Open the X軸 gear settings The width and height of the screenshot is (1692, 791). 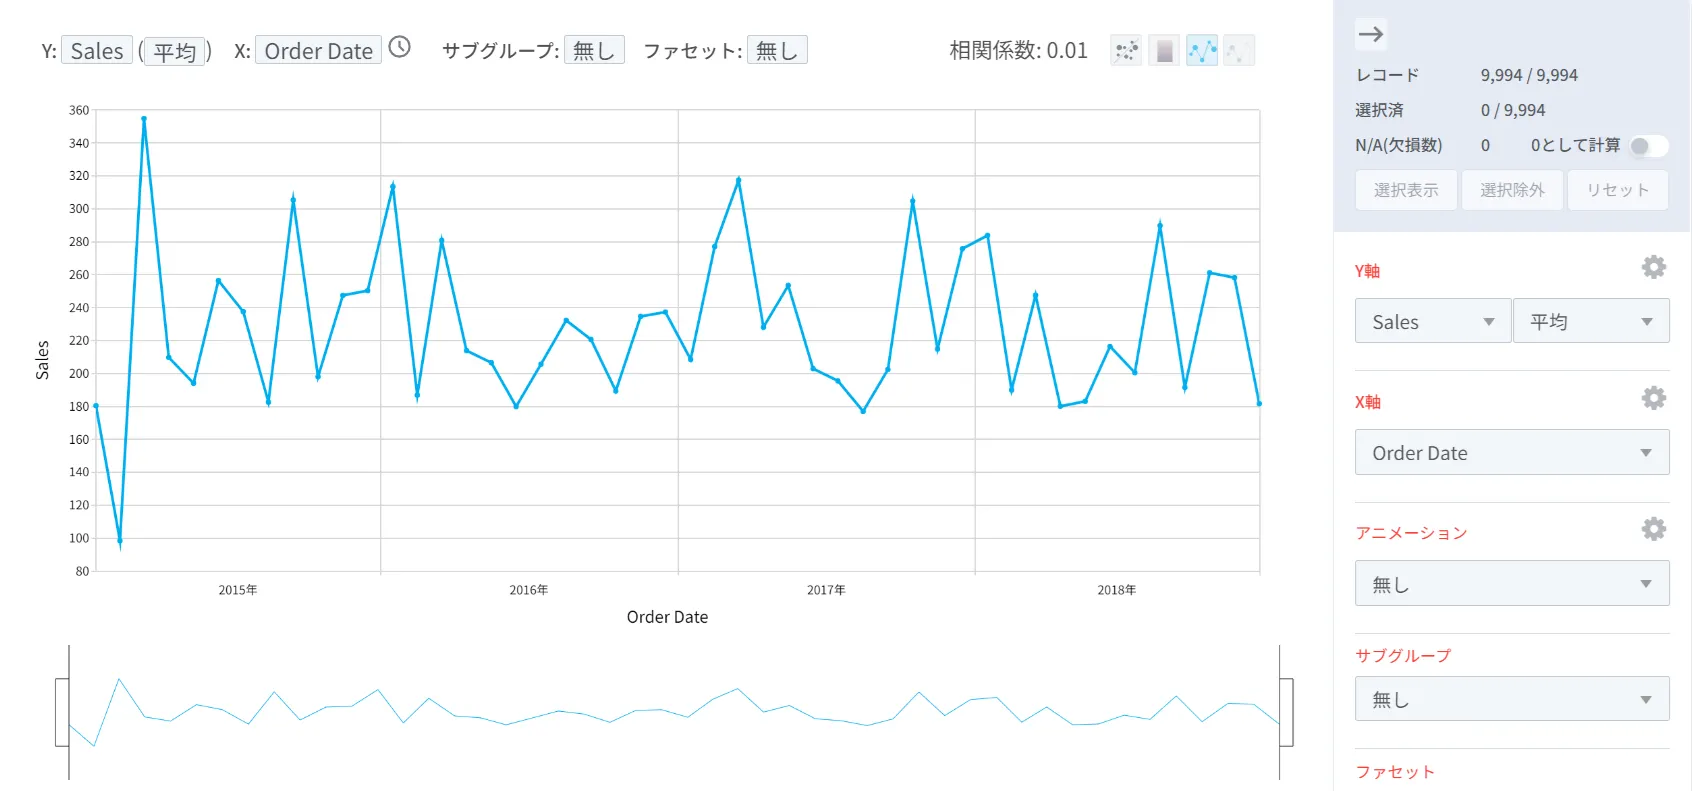coord(1654,398)
